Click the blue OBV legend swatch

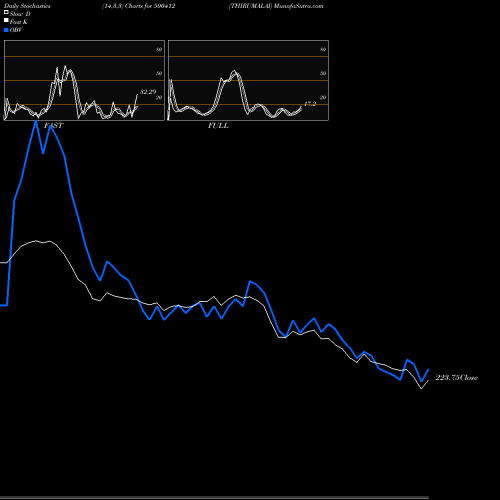pos(6,30)
